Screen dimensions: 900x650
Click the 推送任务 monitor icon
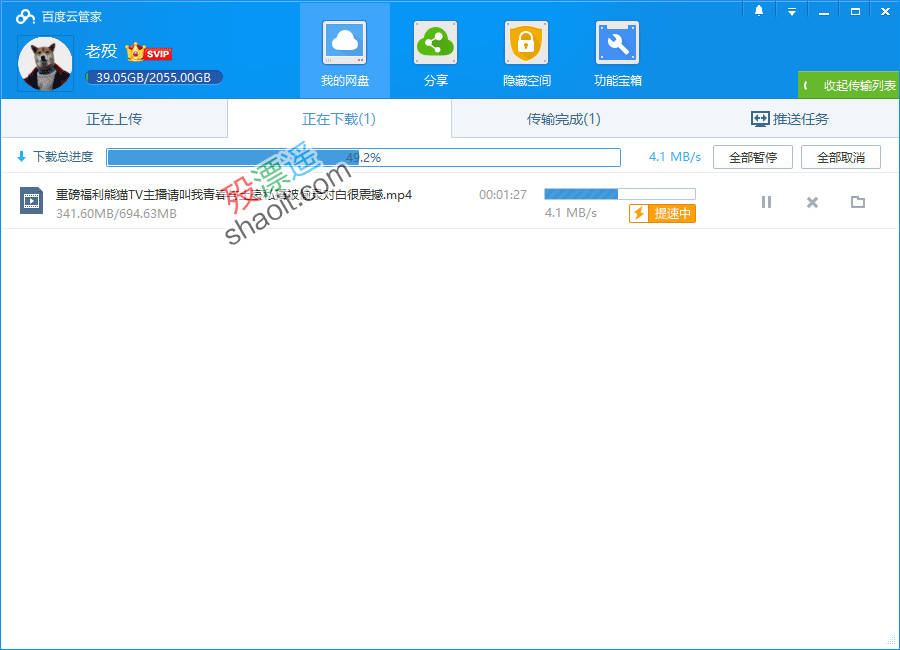[x=760, y=119]
